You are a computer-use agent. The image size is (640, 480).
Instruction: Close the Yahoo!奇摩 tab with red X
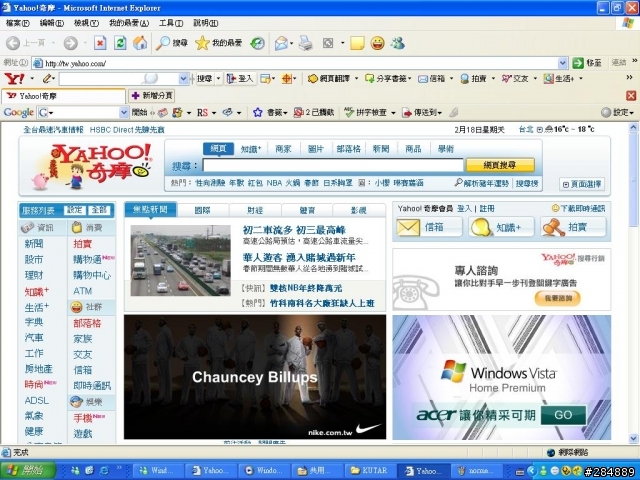coord(631,96)
